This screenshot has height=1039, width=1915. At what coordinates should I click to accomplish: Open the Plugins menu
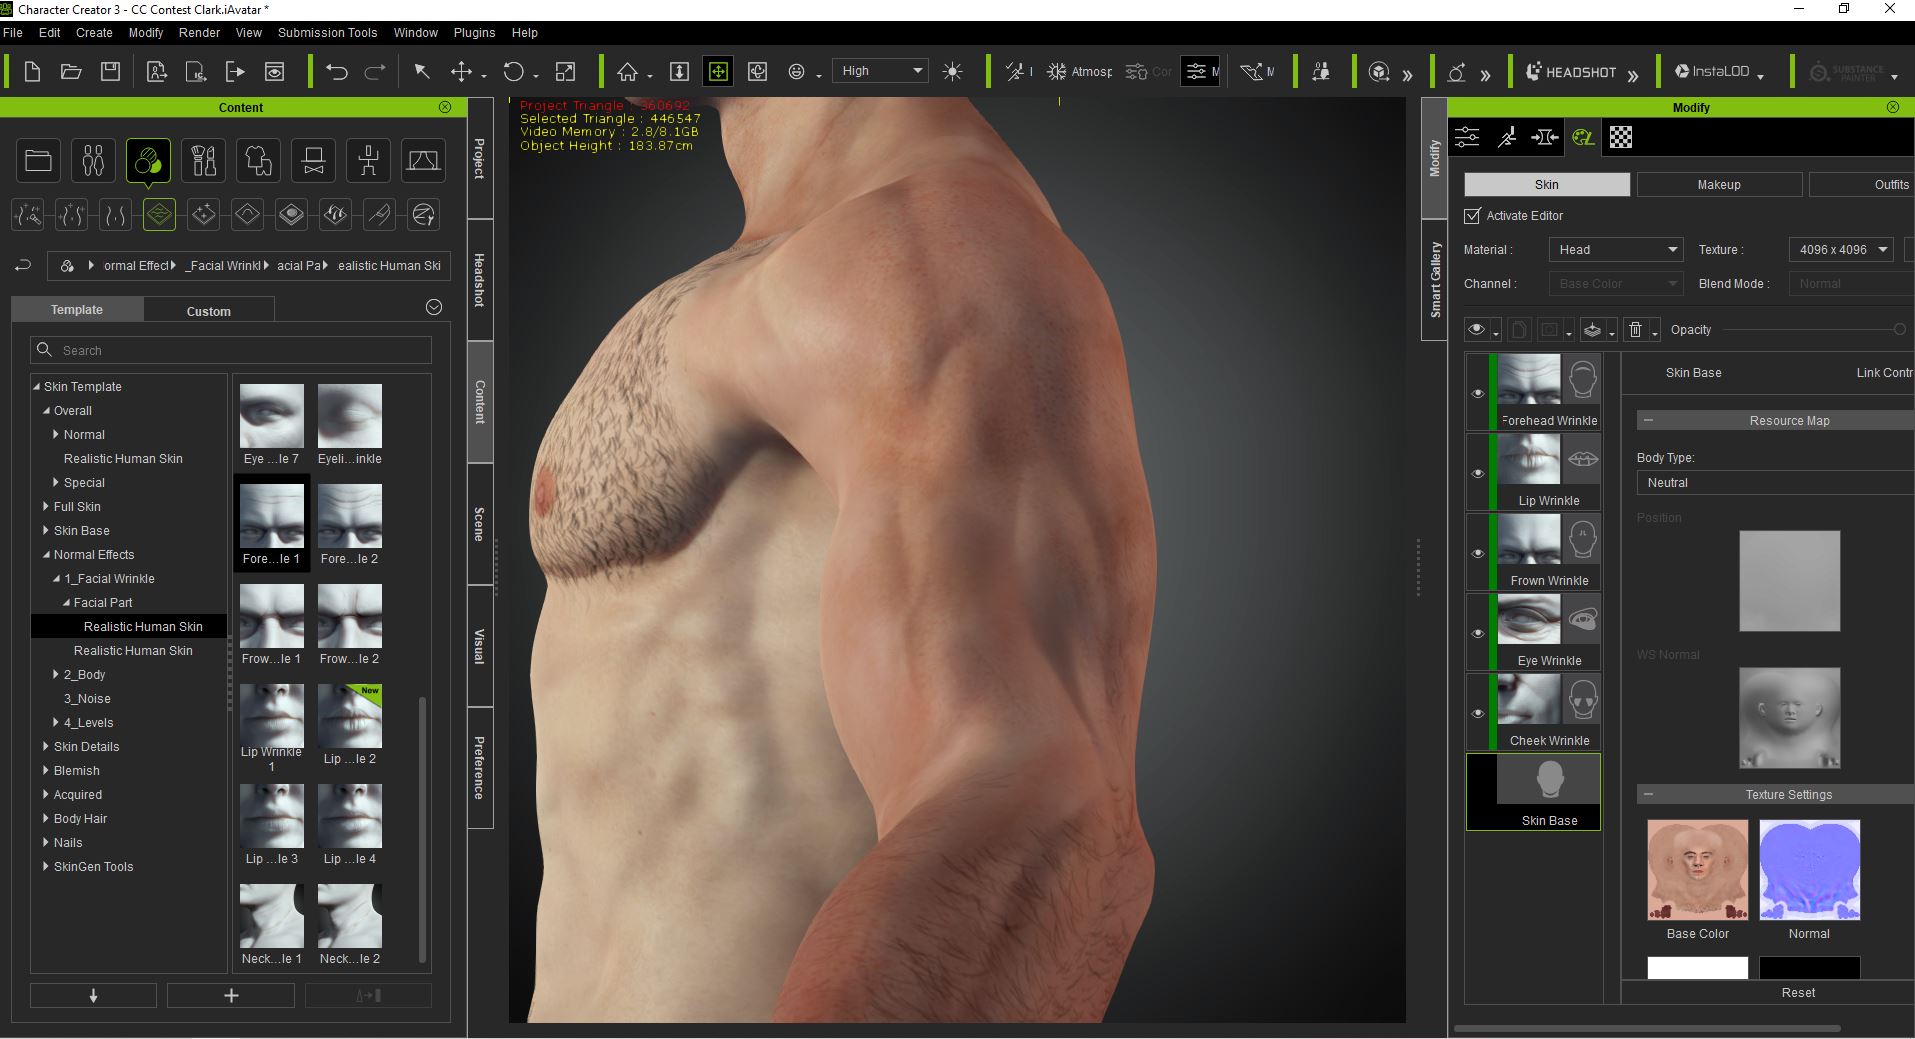coord(474,32)
